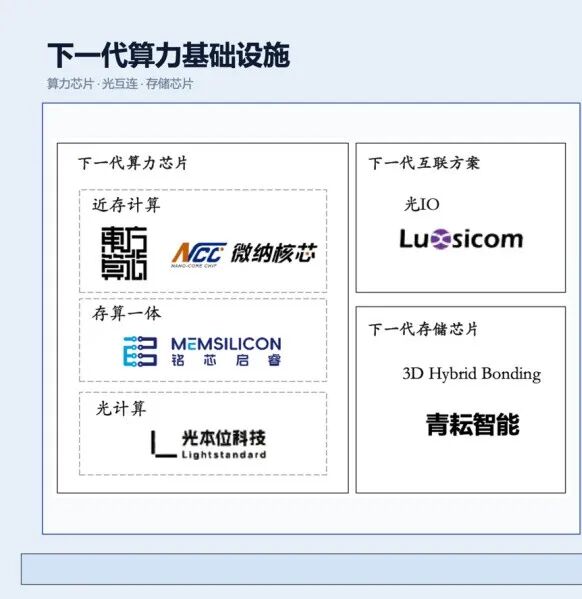Screen dimensions: 582x599
Task: Click the NCC Nano-Core Chip logo
Action: [x=199, y=254]
